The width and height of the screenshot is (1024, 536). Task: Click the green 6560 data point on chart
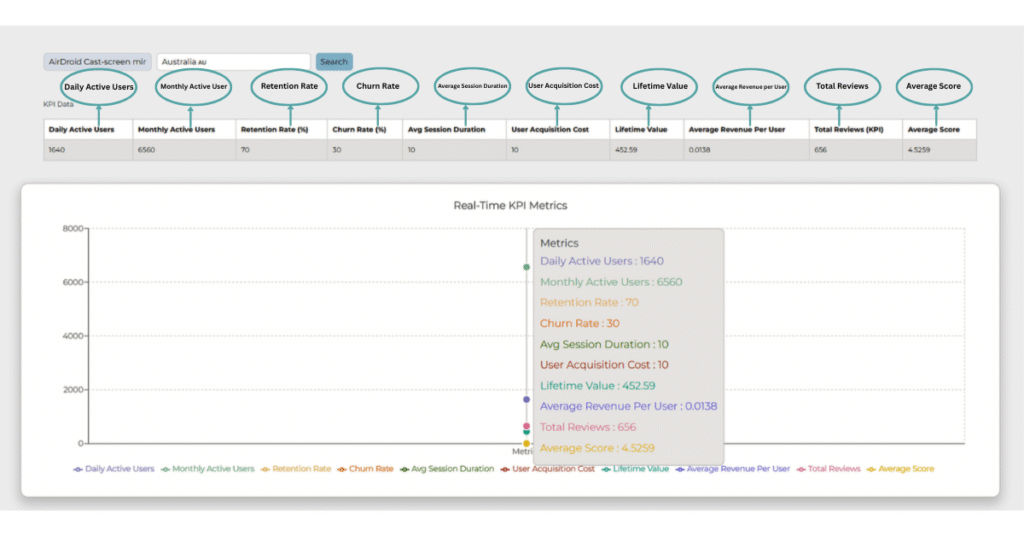527,267
